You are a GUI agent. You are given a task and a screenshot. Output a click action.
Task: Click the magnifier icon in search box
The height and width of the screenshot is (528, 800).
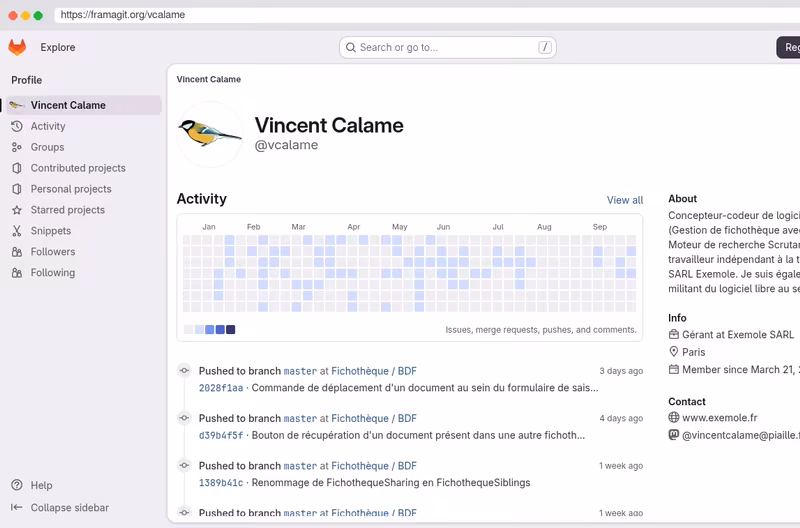[x=351, y=47]
